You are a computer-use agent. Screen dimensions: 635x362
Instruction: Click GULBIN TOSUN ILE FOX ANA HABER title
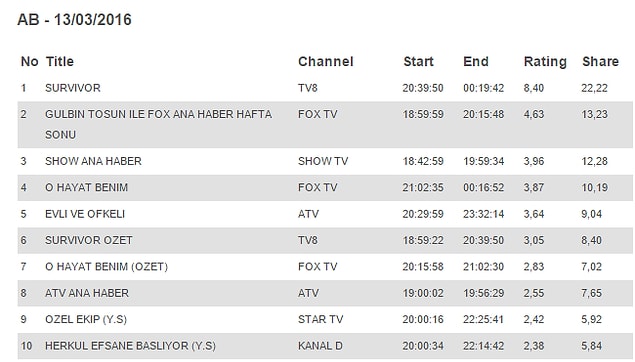pos(158,124)
